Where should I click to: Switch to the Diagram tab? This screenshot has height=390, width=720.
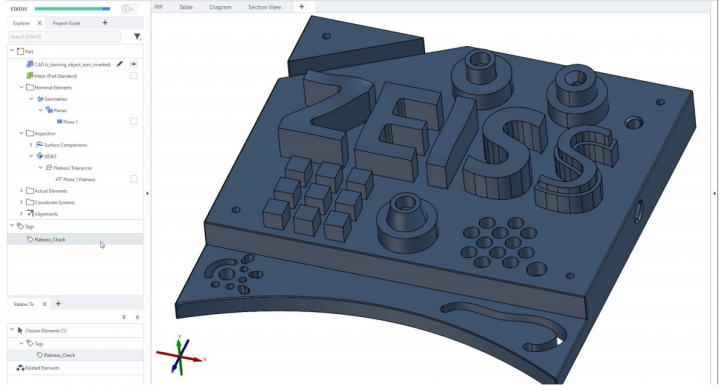coord(220,7)
